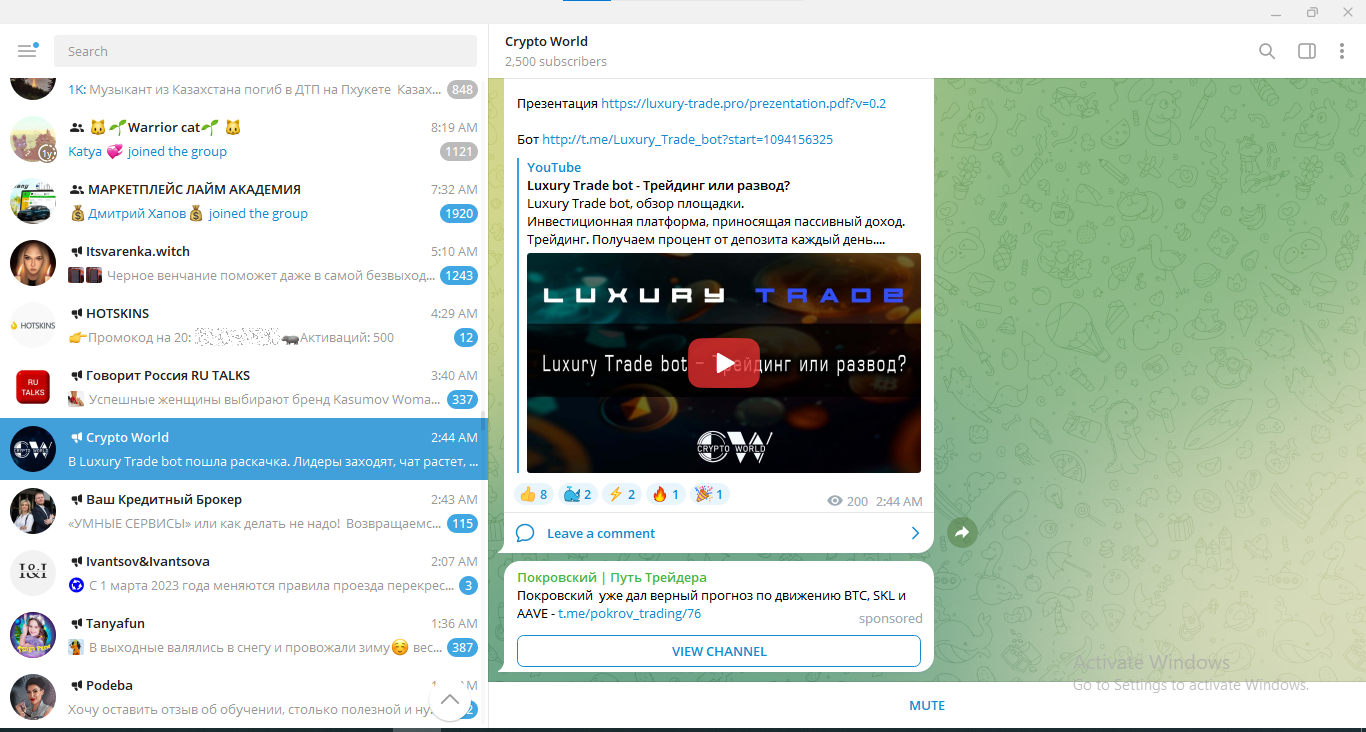
Task: Toggle the right info side panel
Action: (1306, 51)
